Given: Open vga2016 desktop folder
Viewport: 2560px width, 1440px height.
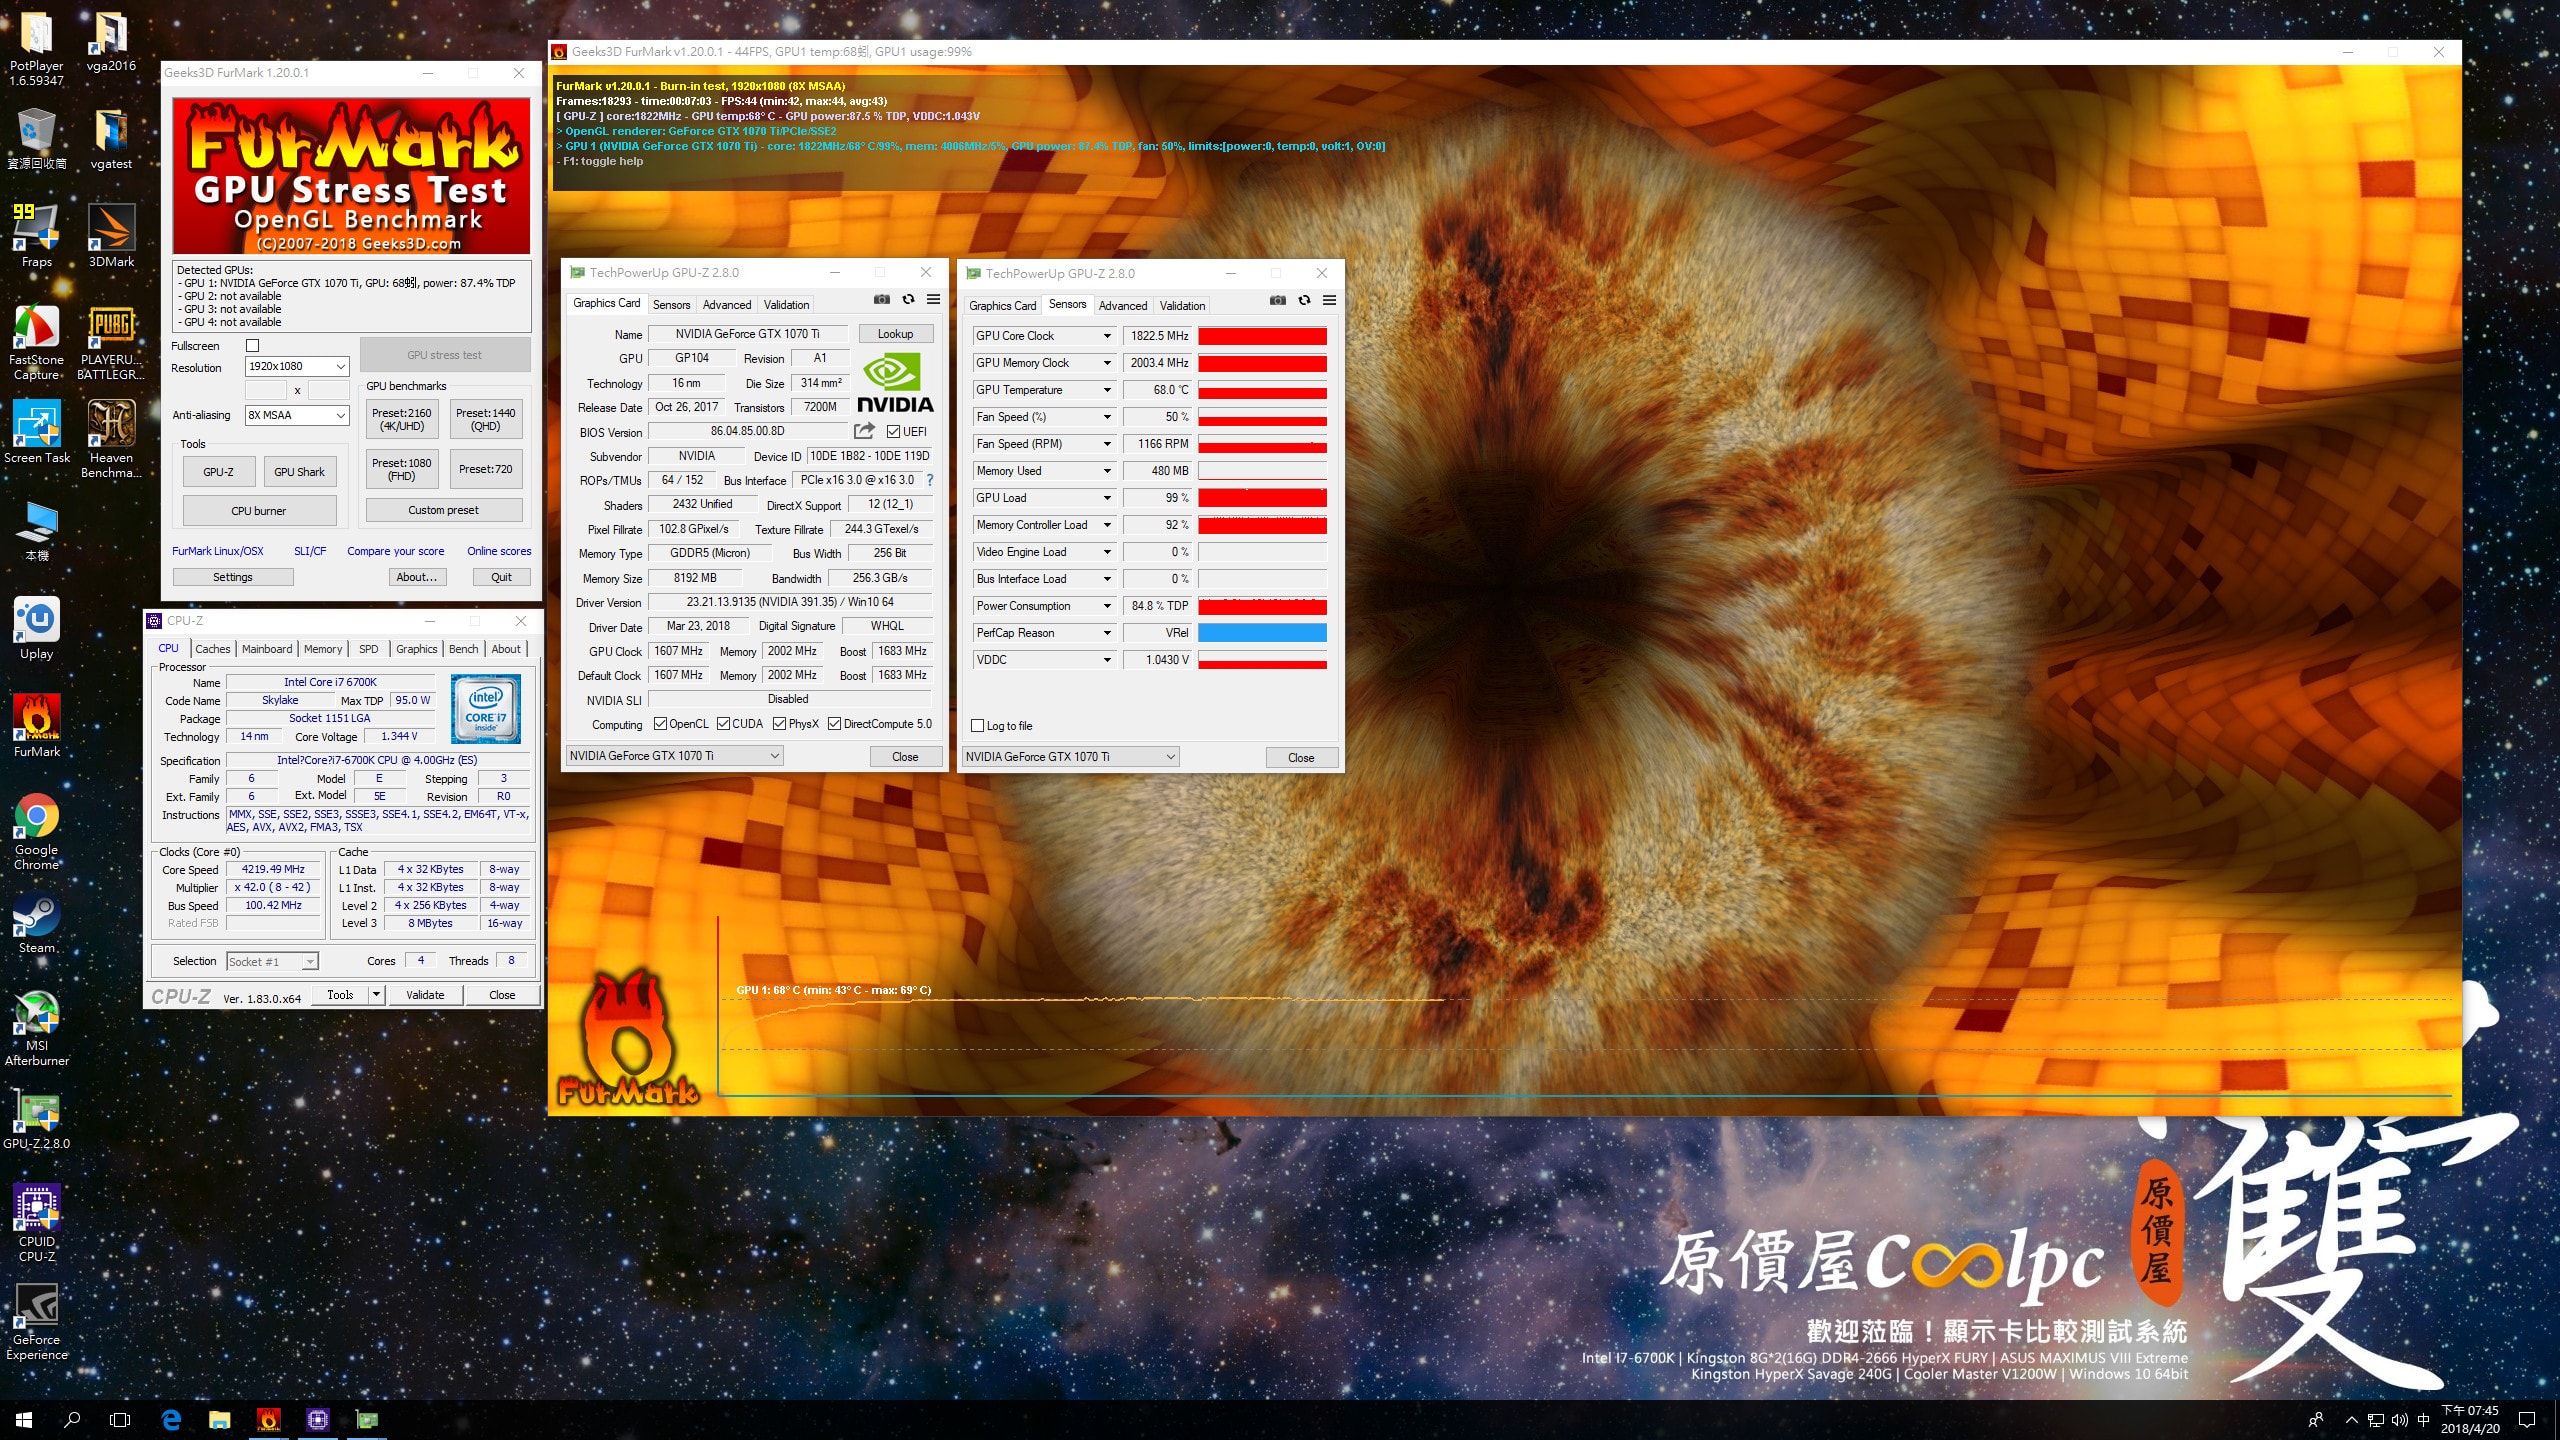Looking at the screenshot, I should 111,41.
